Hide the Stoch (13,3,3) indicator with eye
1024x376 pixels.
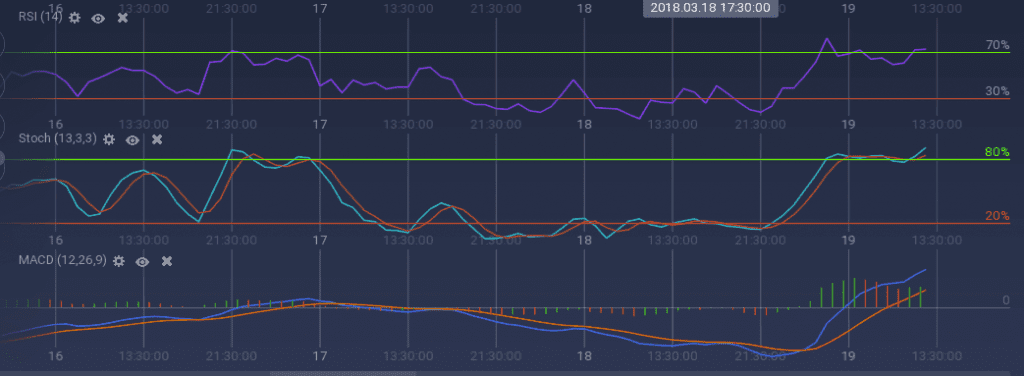click(x=133, y=140)
